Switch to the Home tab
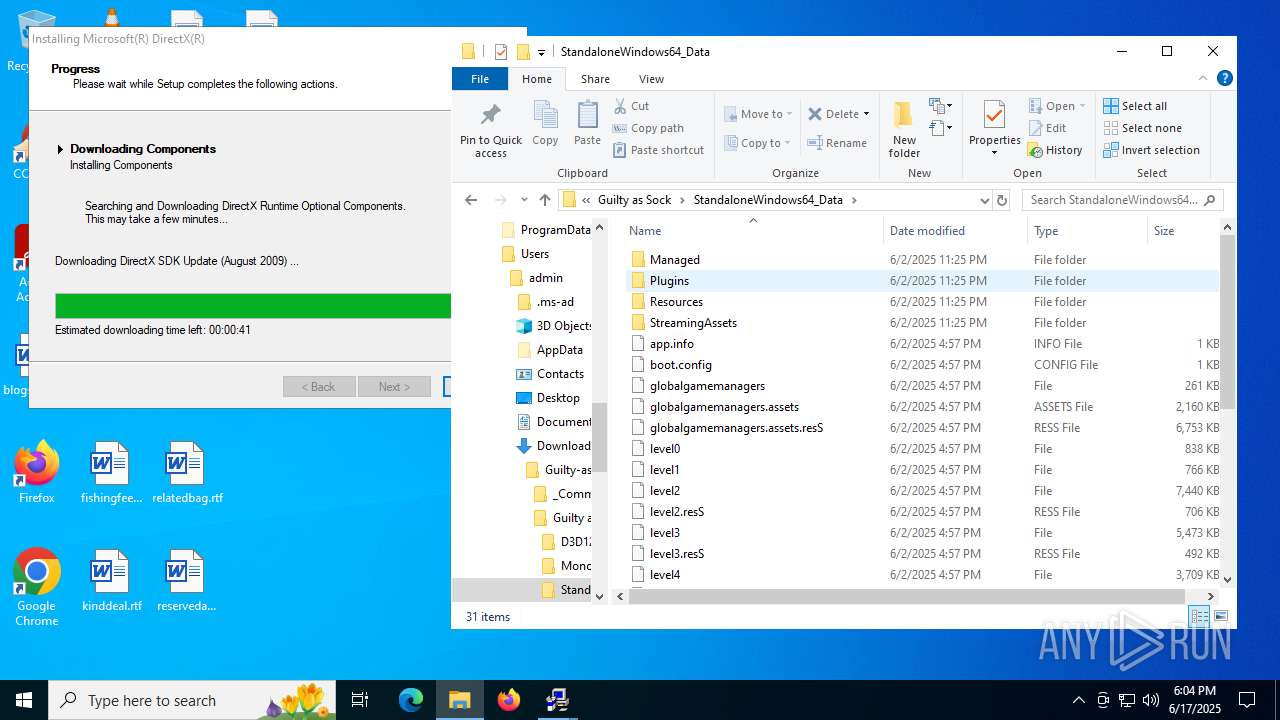1280x720 pixels. 537,79
